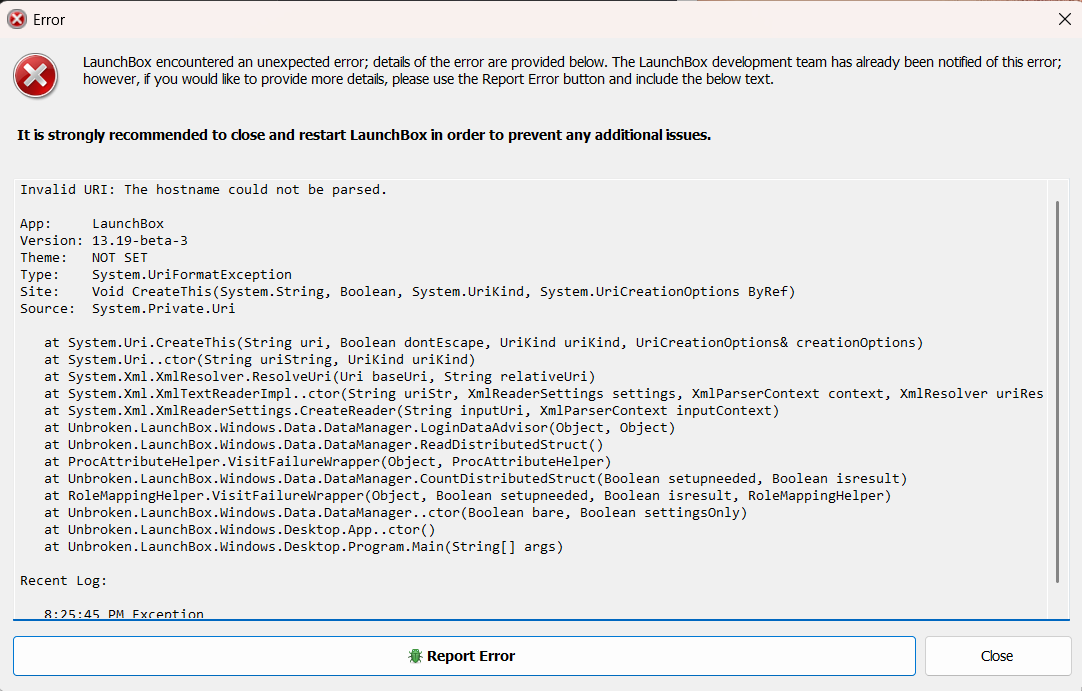
Task: Click the Site Void CreateThis line
Action: click(408, 291)
